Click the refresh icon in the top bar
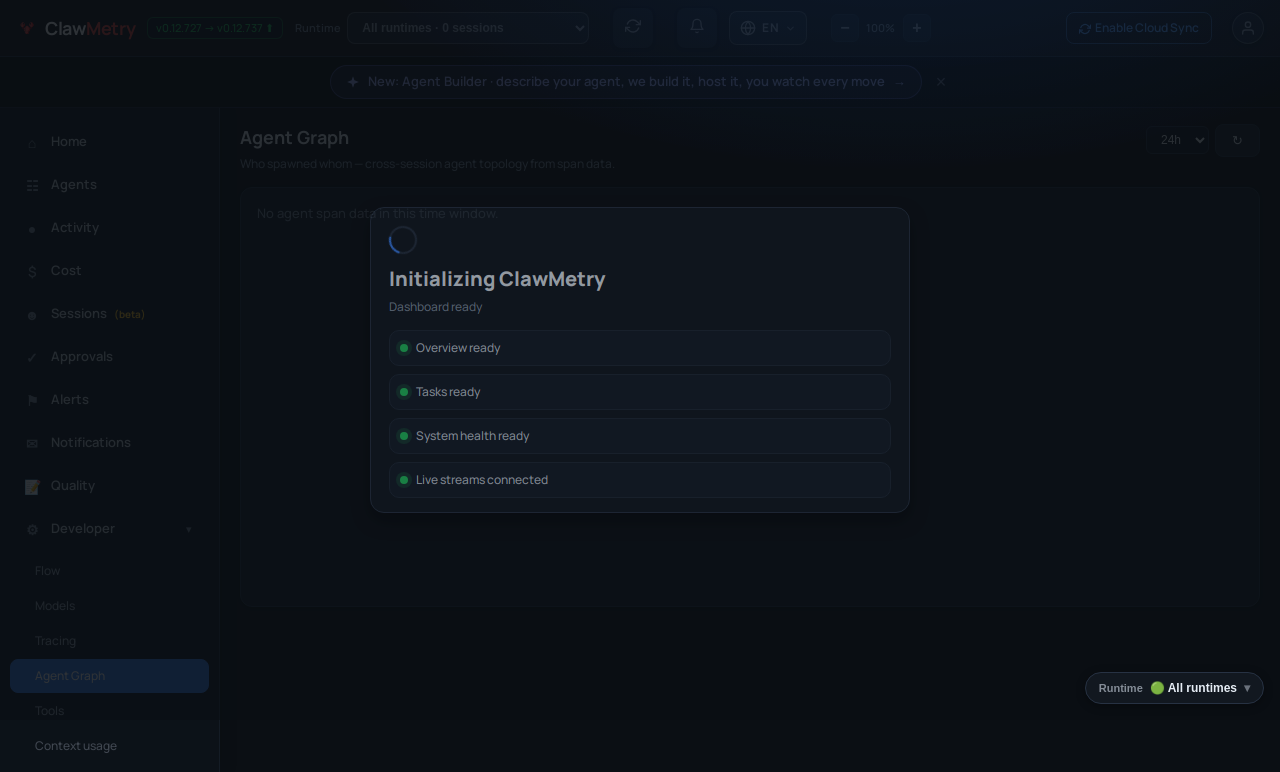 click(633, 27)
